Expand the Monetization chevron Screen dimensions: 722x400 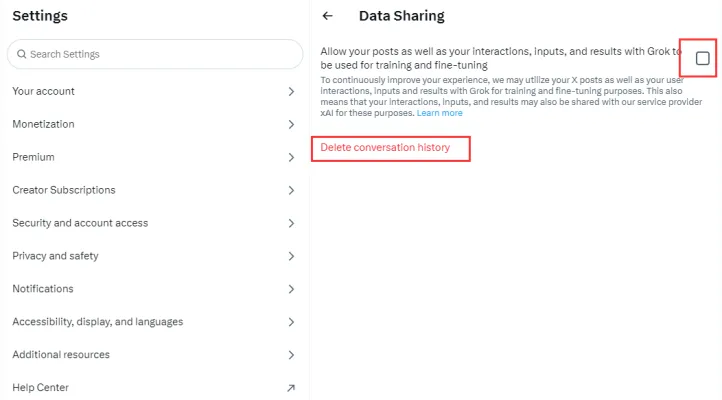coord(291,125)
